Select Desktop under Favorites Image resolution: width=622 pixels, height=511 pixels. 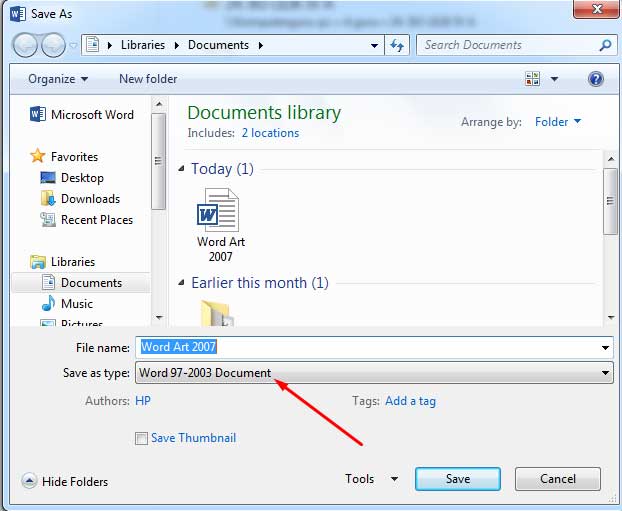82,178
